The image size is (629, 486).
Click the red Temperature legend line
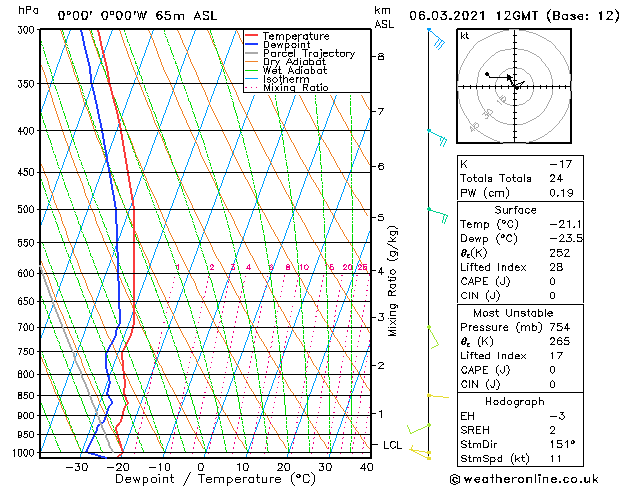point(251,36)
